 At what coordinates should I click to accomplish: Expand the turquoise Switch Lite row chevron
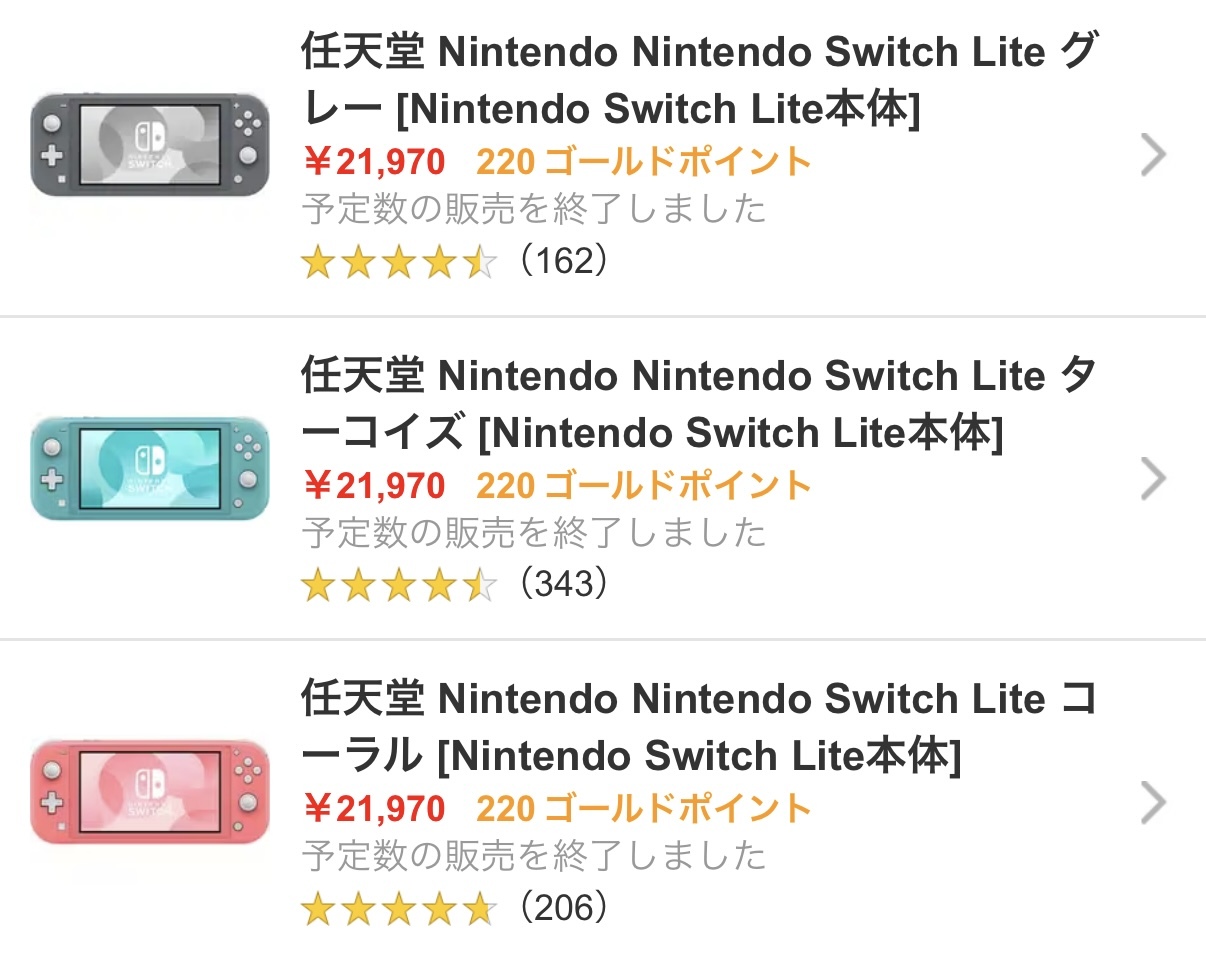(1153, 479)
